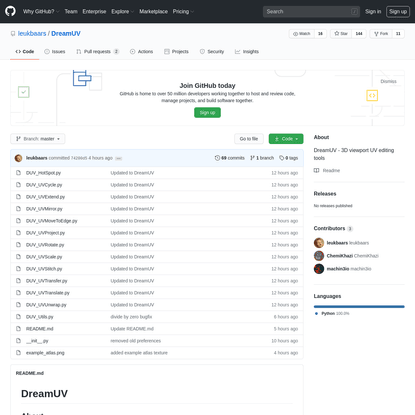Image resolution: width=415 pixels, height=415 pixels.
Task: Open the example_atlas.png file
Action: 45,353
